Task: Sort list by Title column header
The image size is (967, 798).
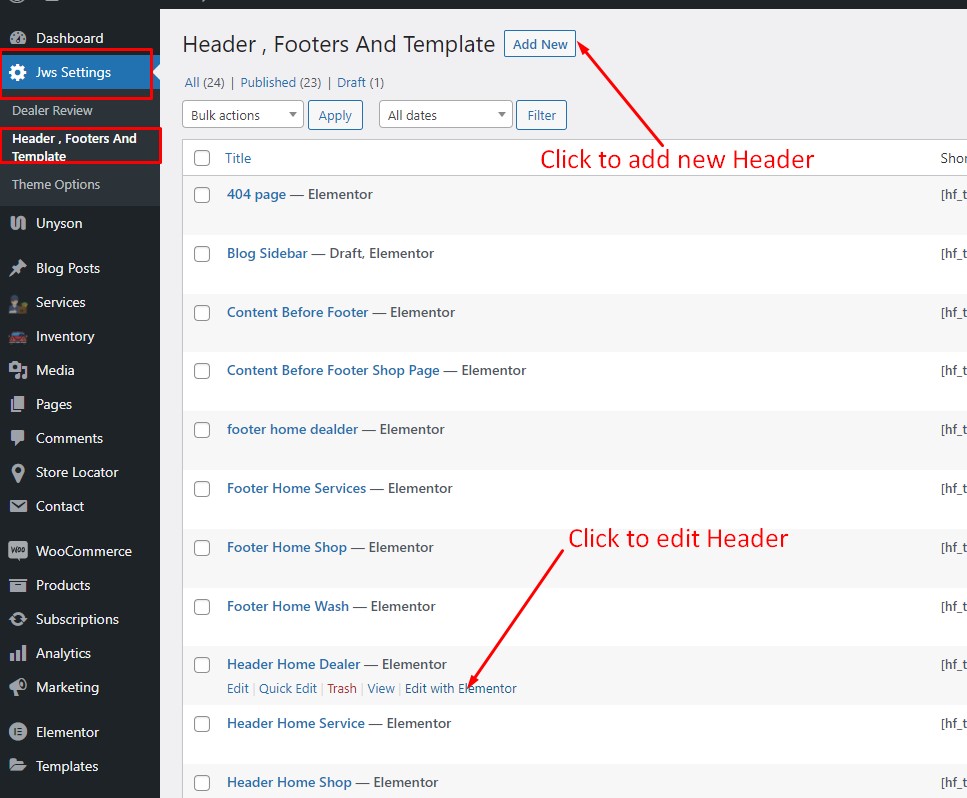Action: click(x=238, y=158)
